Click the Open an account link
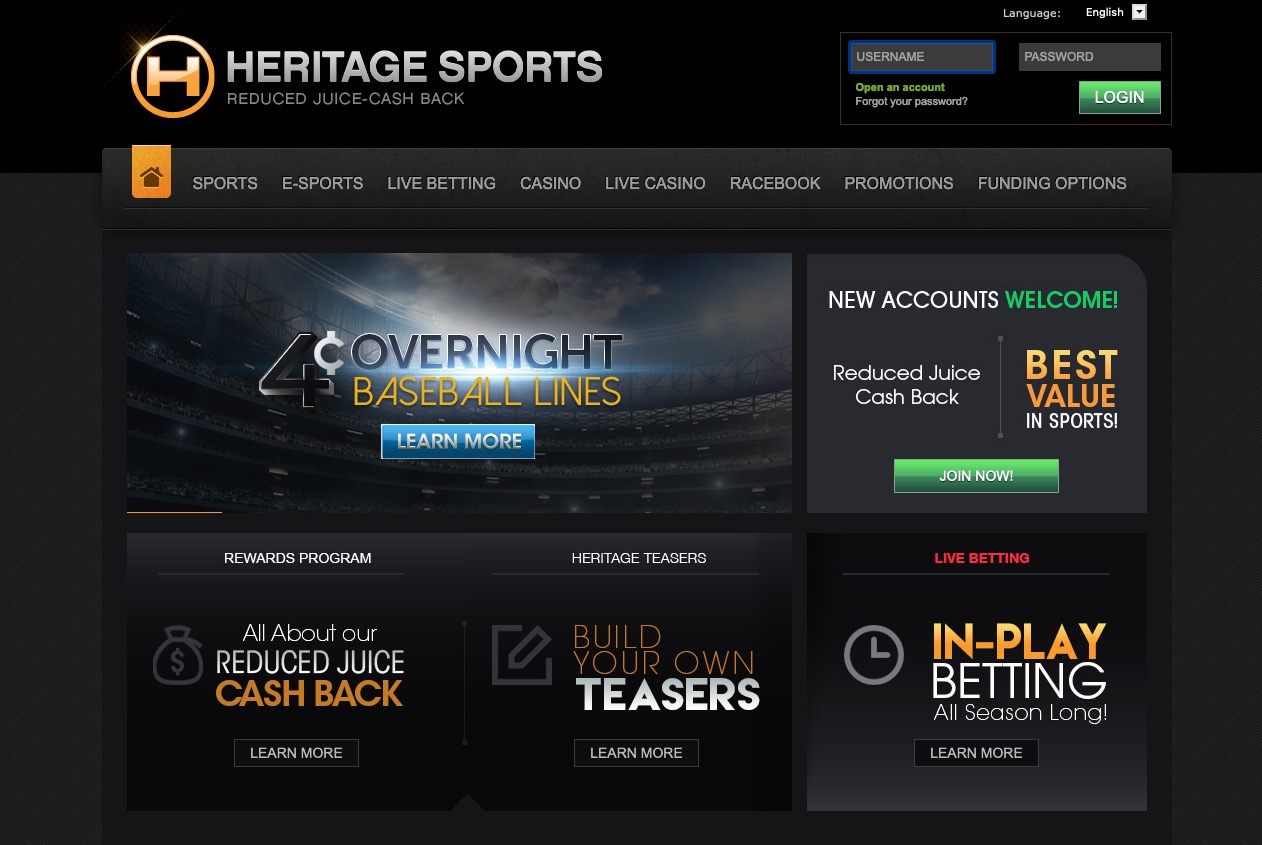 coord(900,88)
